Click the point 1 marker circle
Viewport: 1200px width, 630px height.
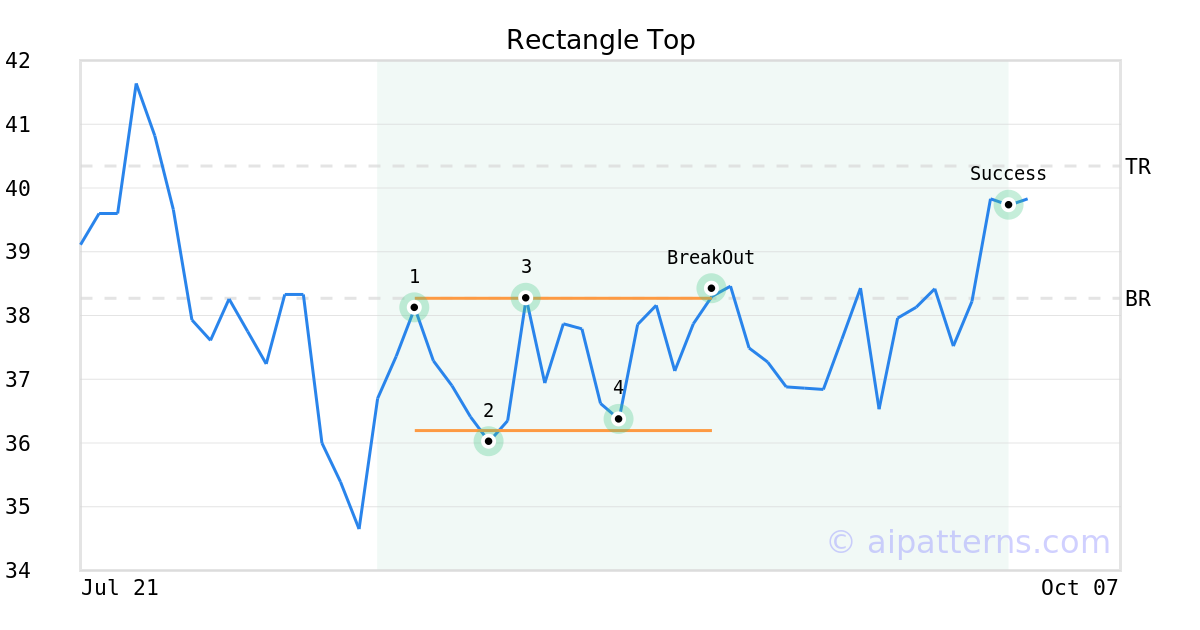pos(414,307)
